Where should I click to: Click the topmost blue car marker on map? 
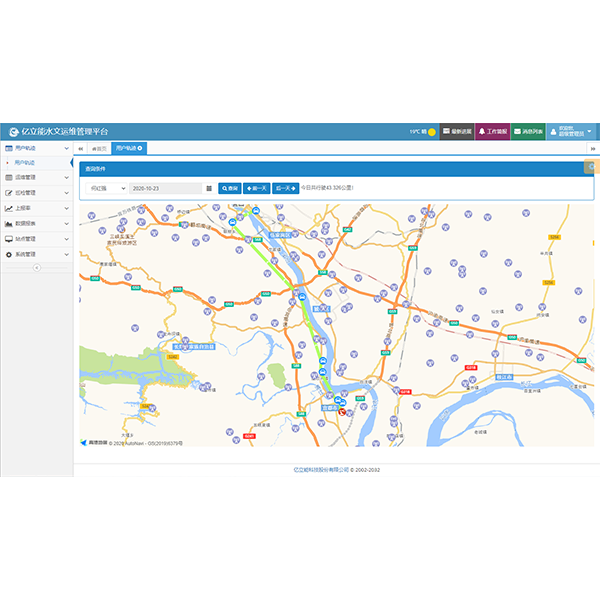256,211
